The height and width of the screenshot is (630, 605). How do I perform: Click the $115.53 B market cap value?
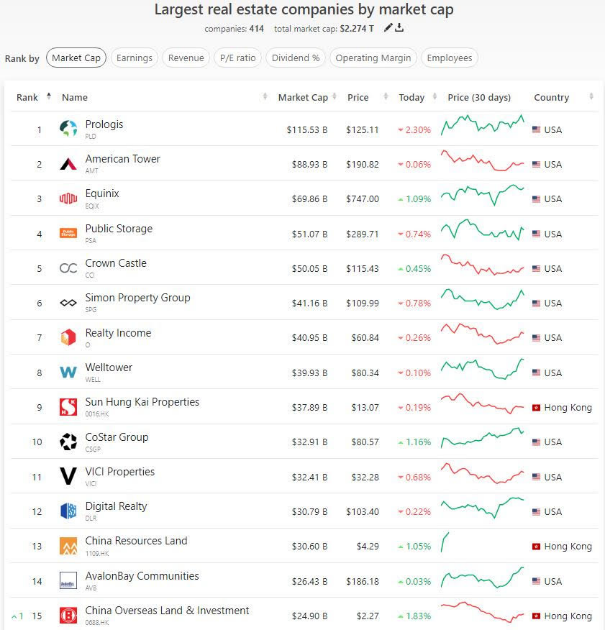point(307,130)
